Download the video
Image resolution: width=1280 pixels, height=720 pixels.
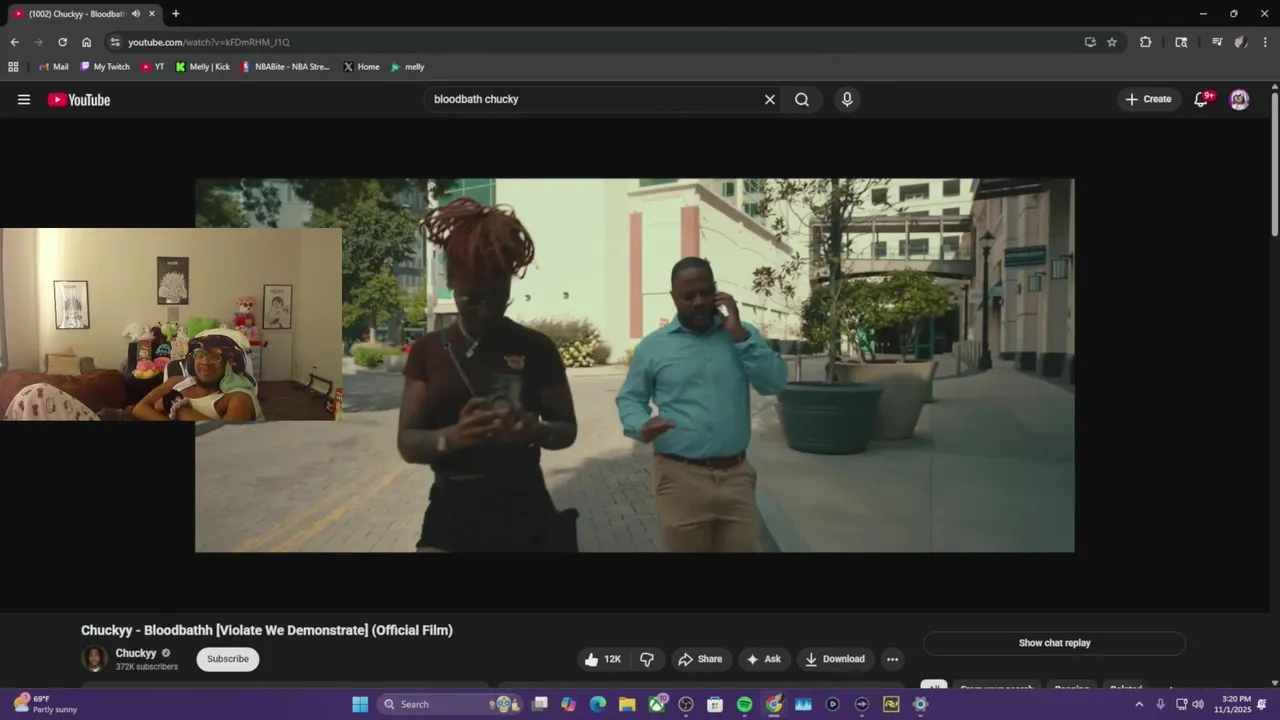click(x=836, y=659)
